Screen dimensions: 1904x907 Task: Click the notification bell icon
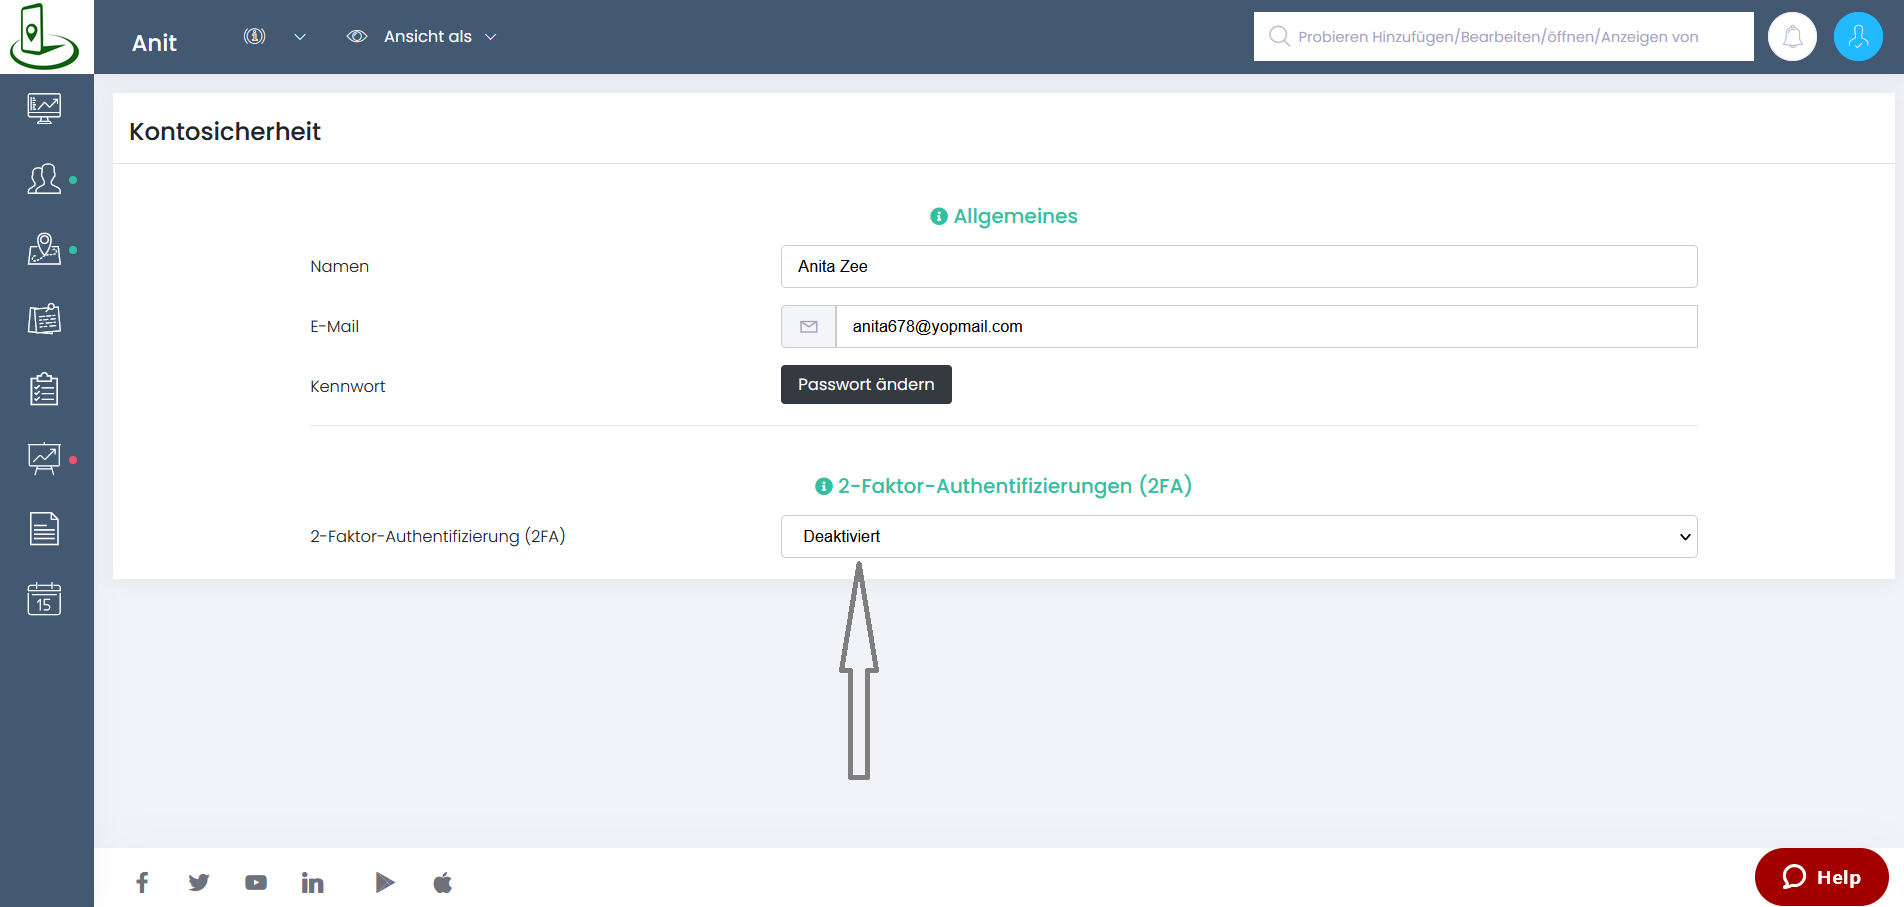[1792, 37]
